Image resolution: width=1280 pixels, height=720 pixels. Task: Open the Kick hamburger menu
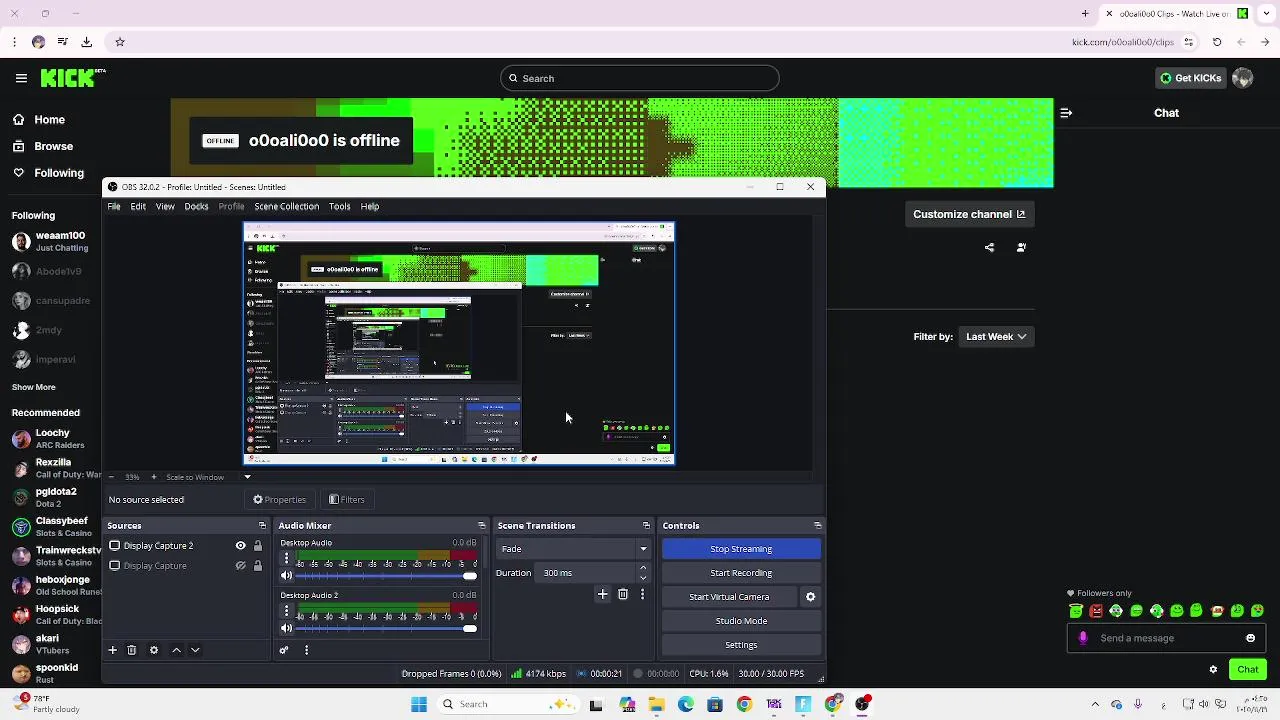pos(21,78)
